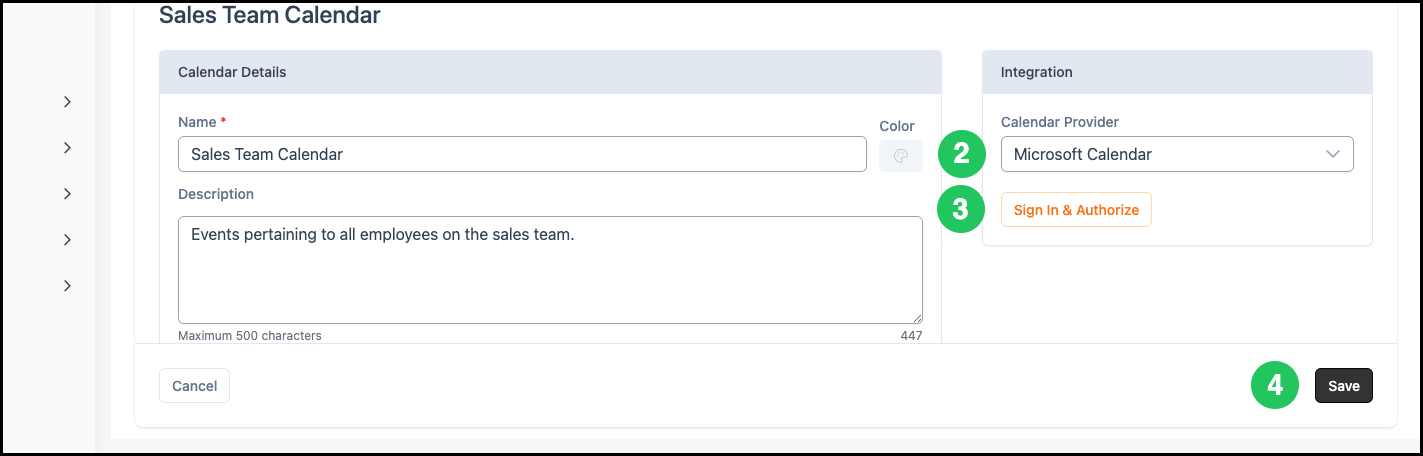Click Sign In & Authorize
The image size is (1423, 456).
[x=1076, y=210]
